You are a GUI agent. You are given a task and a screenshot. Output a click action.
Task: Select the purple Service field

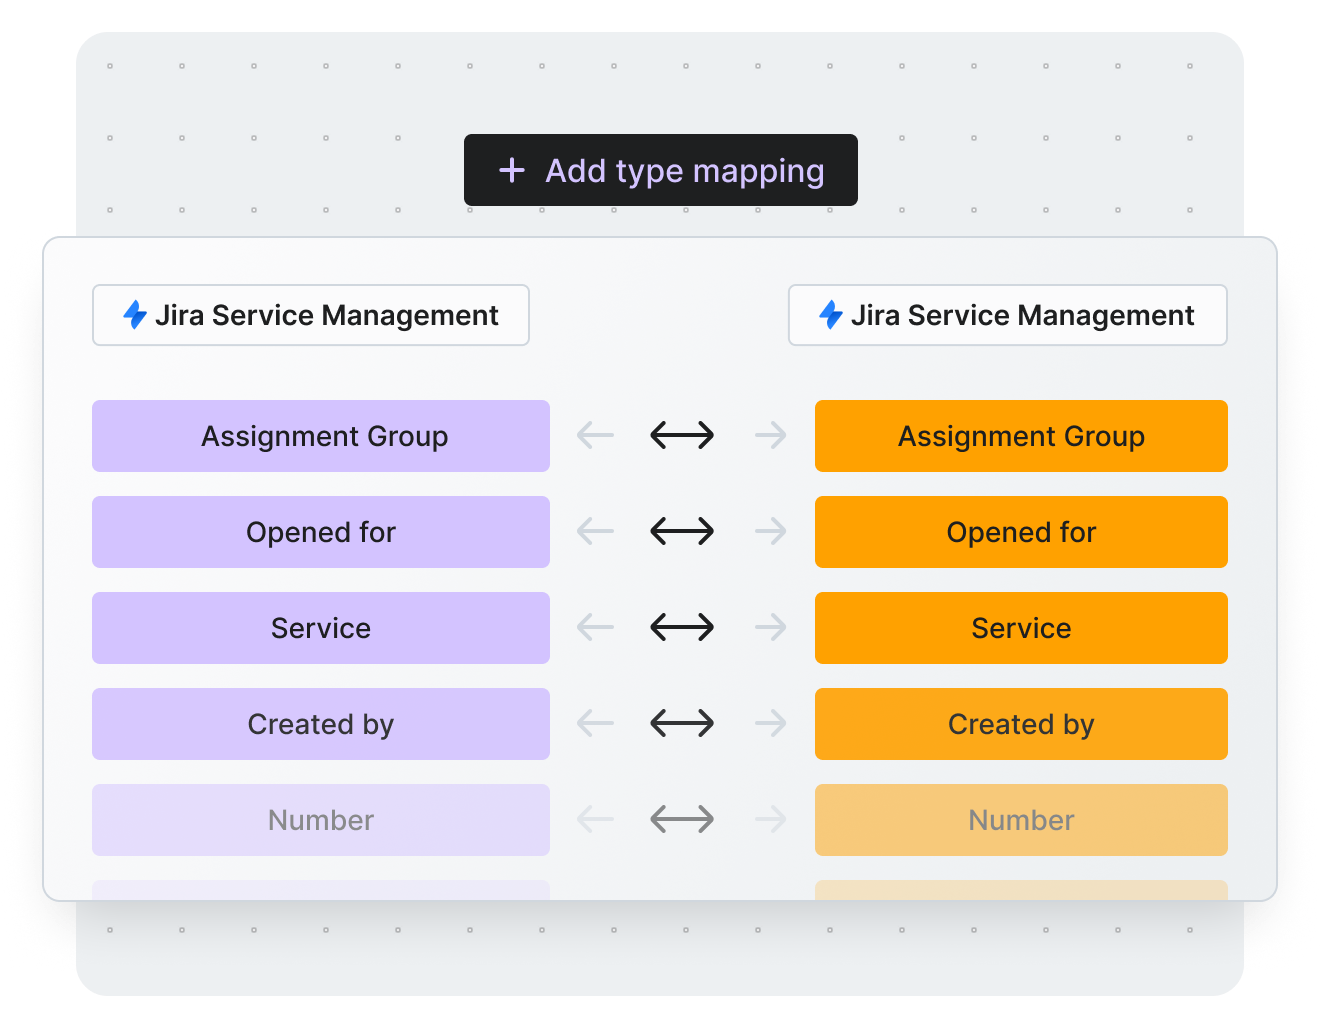[x=321, y=628]
